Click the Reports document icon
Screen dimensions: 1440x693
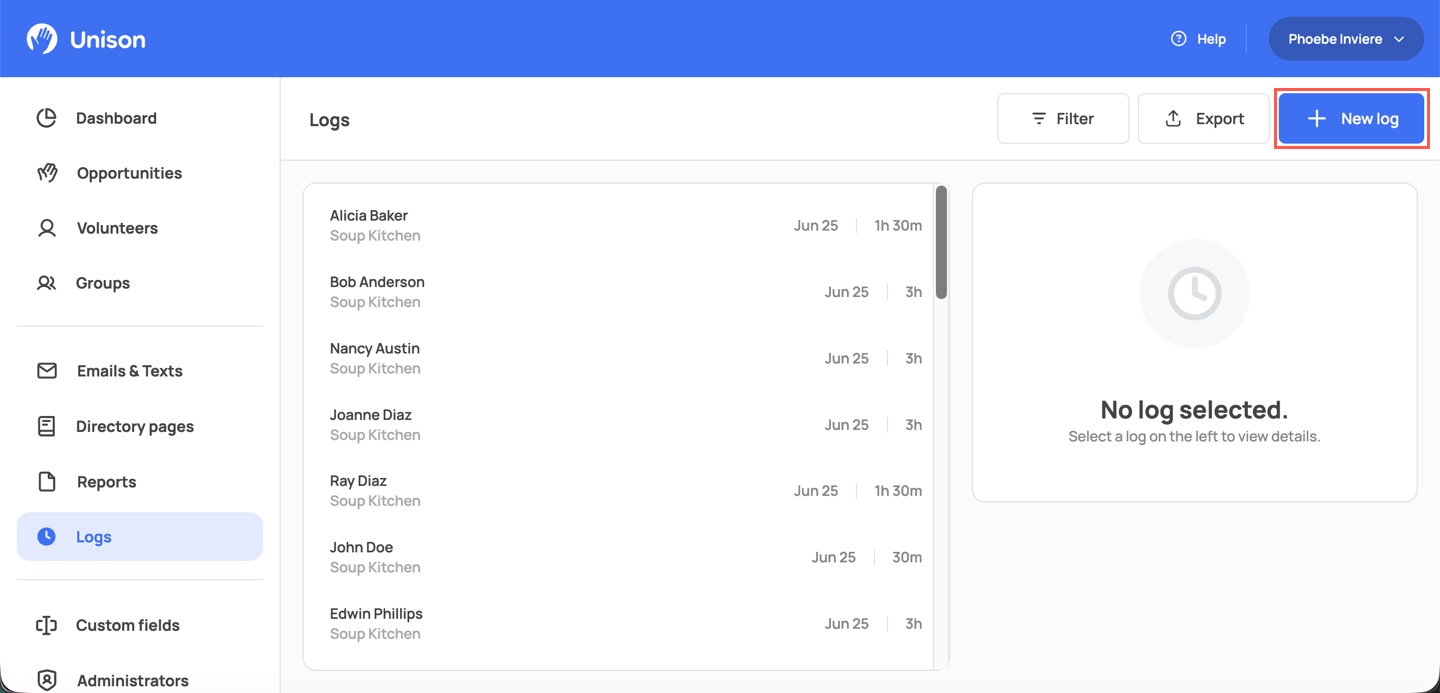46,482
